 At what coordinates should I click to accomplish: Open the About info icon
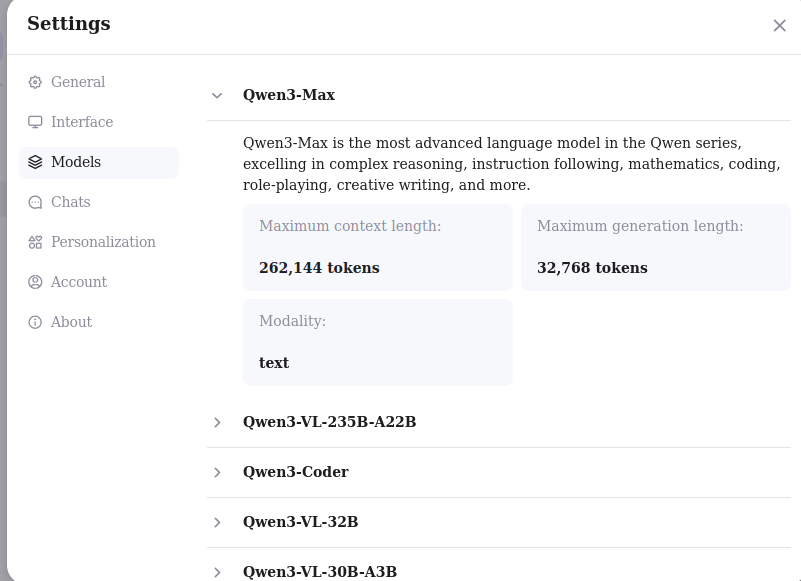[35, 322]
